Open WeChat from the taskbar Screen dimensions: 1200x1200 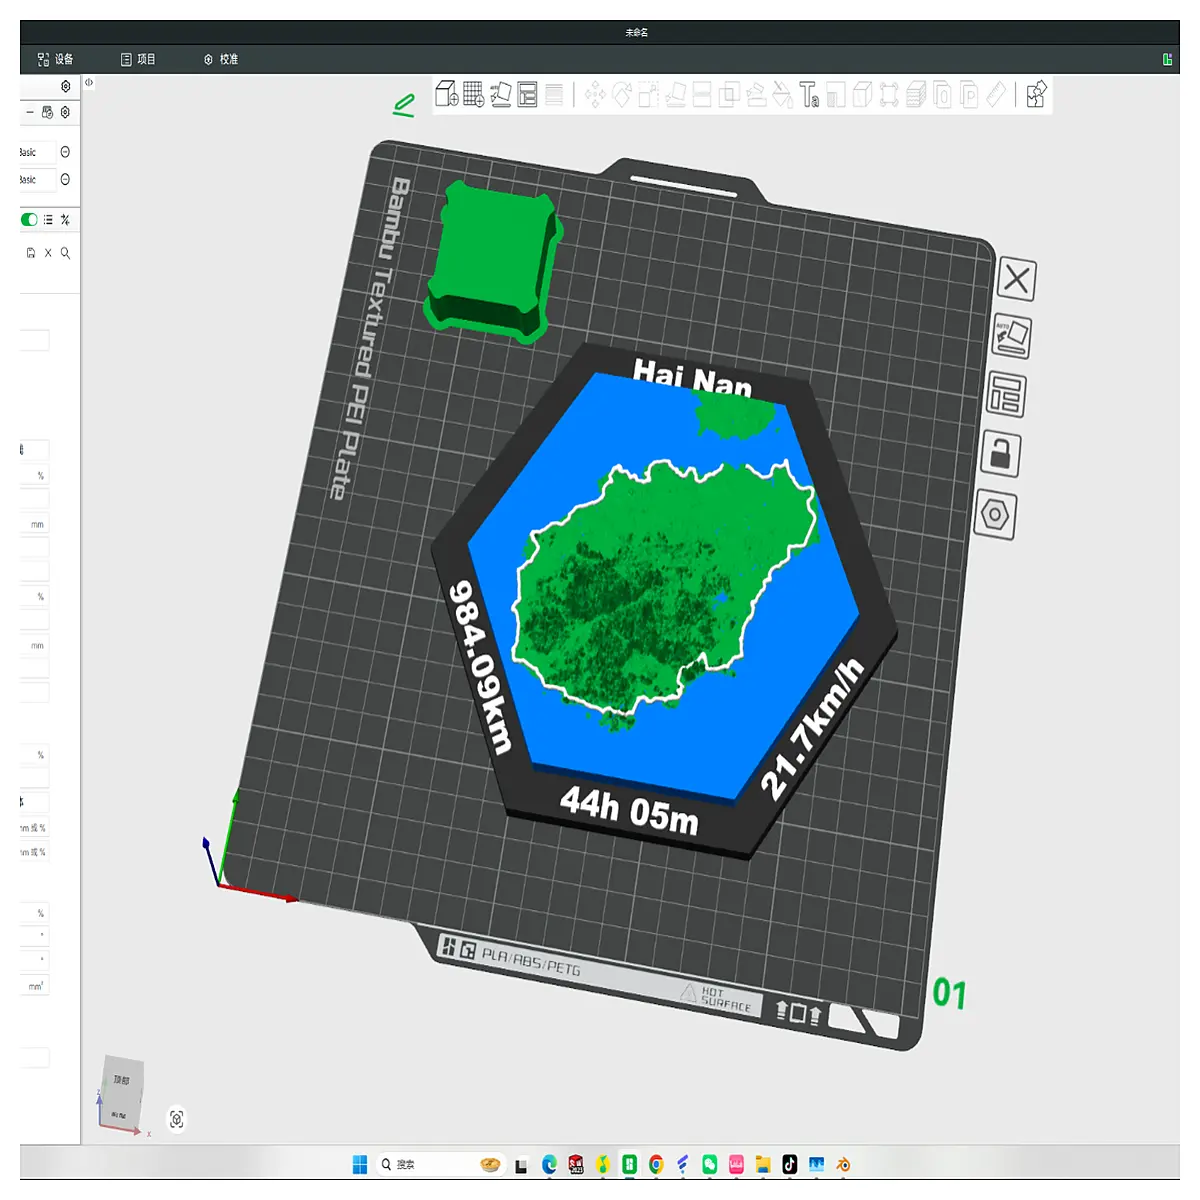[709, 1164]
